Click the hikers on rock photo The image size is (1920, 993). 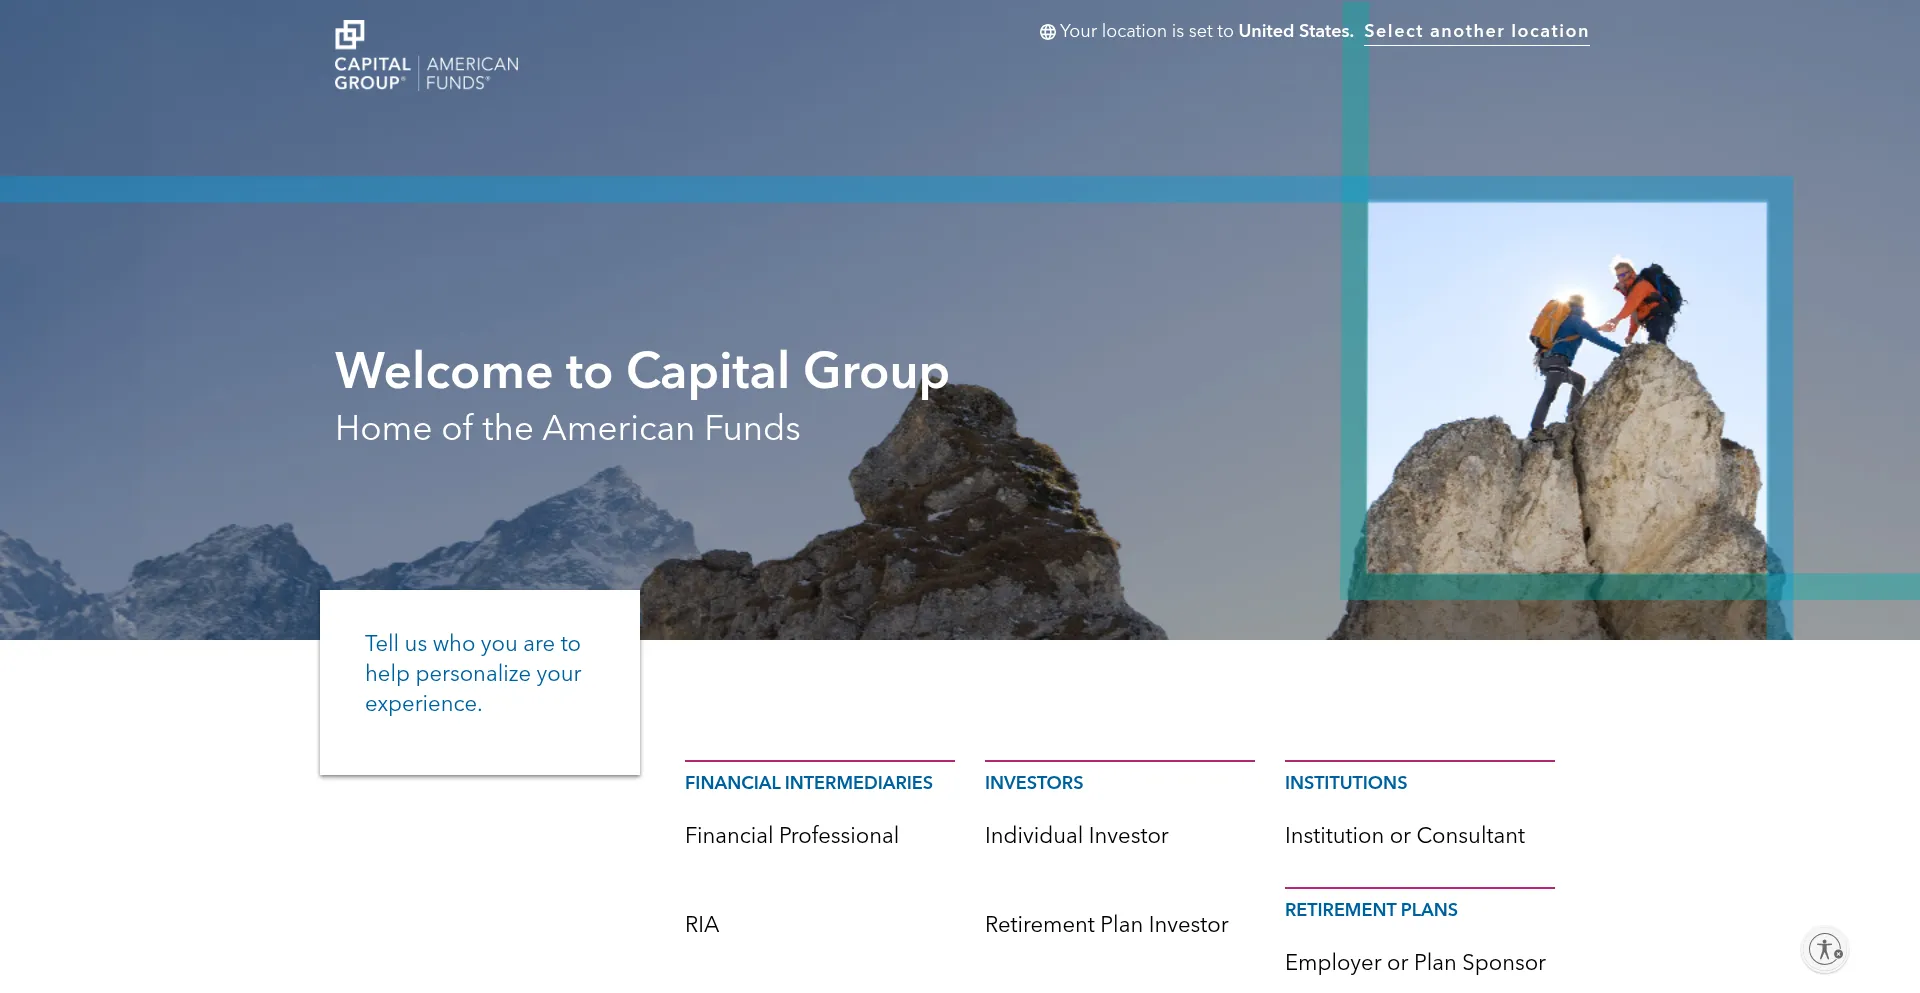(1566, 388)
